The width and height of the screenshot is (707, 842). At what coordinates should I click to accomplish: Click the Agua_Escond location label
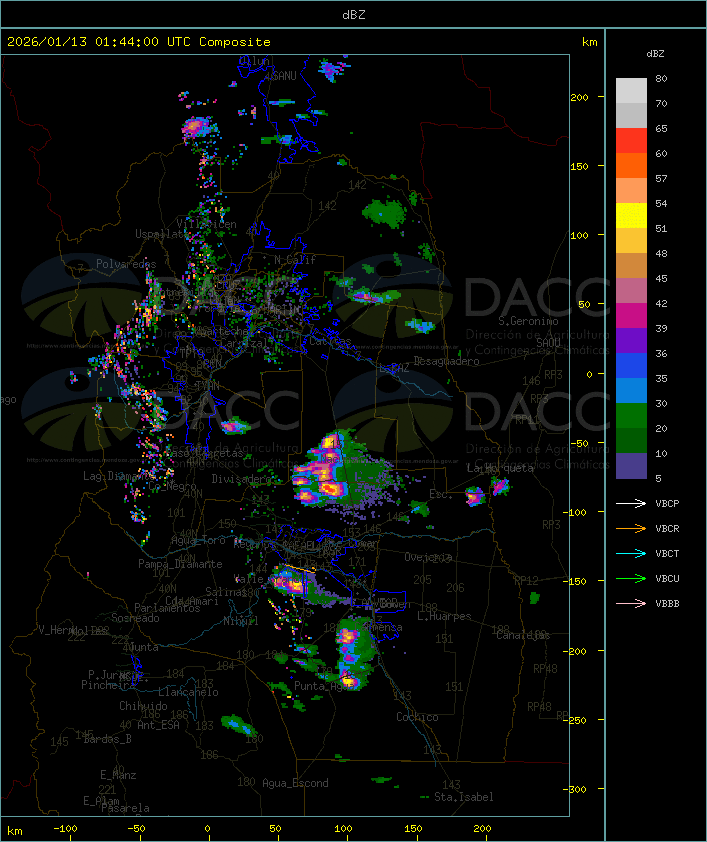295,783
